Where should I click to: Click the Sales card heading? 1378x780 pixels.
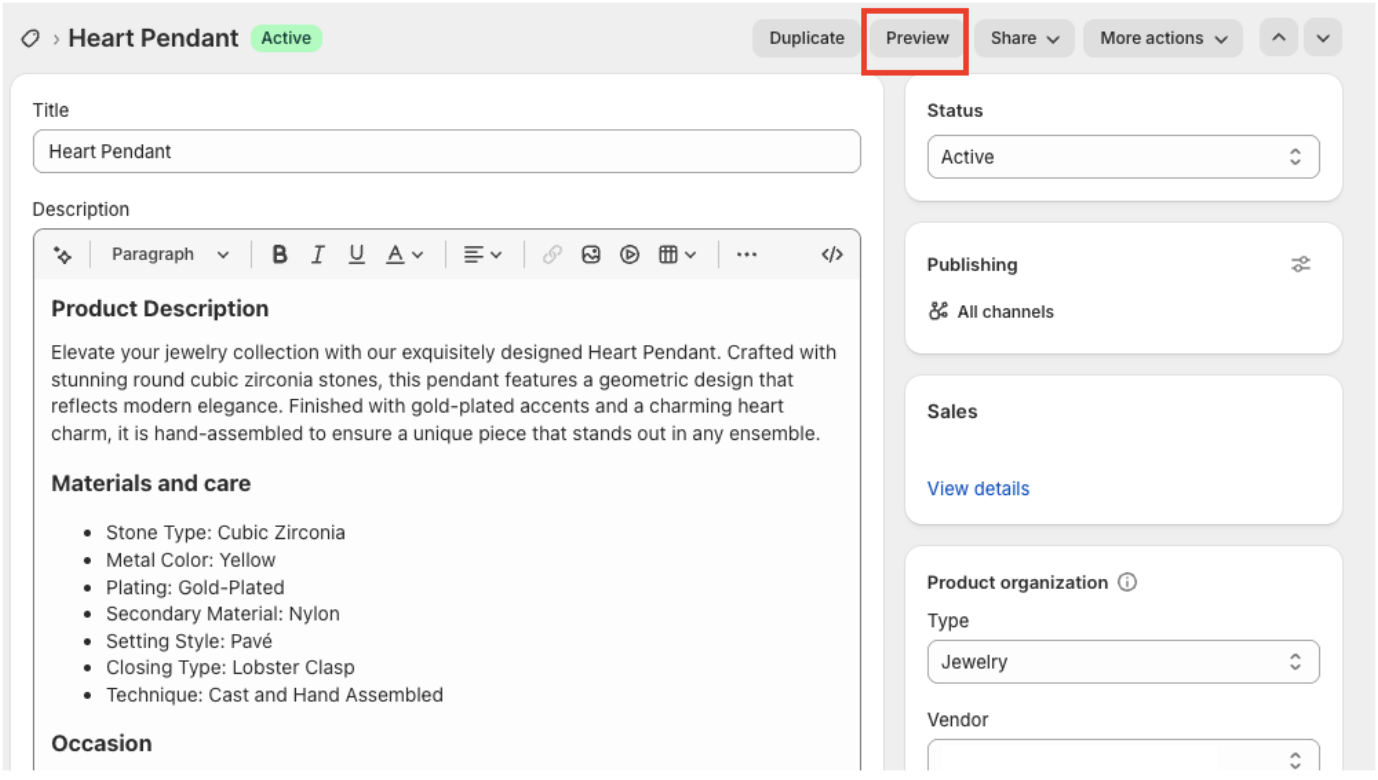[952, 412]
